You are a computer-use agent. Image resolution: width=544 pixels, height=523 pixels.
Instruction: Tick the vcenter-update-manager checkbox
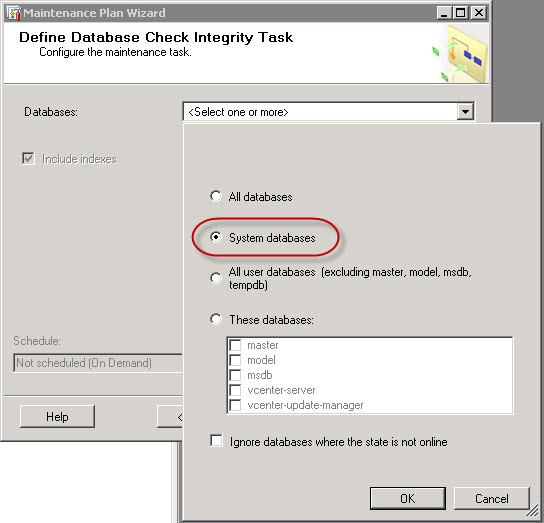pos(235,405)
